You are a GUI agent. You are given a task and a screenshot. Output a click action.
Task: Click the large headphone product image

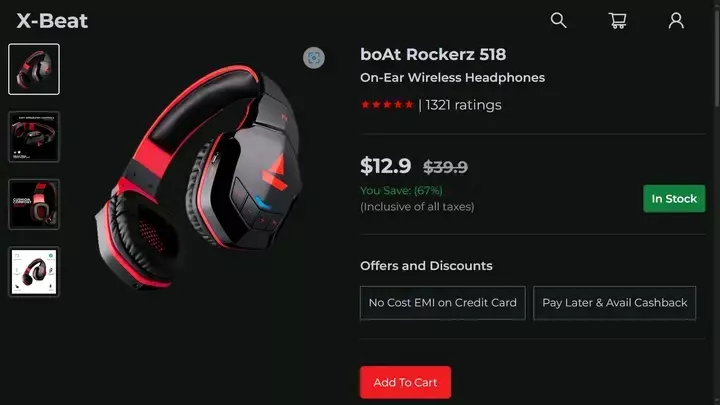[198, 177]
